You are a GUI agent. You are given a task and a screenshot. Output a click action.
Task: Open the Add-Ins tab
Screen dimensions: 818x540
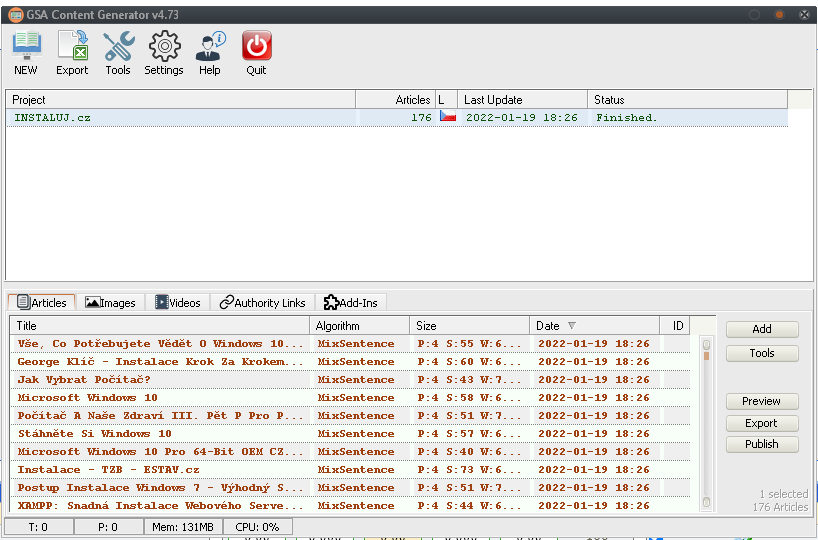click(350, 302)
